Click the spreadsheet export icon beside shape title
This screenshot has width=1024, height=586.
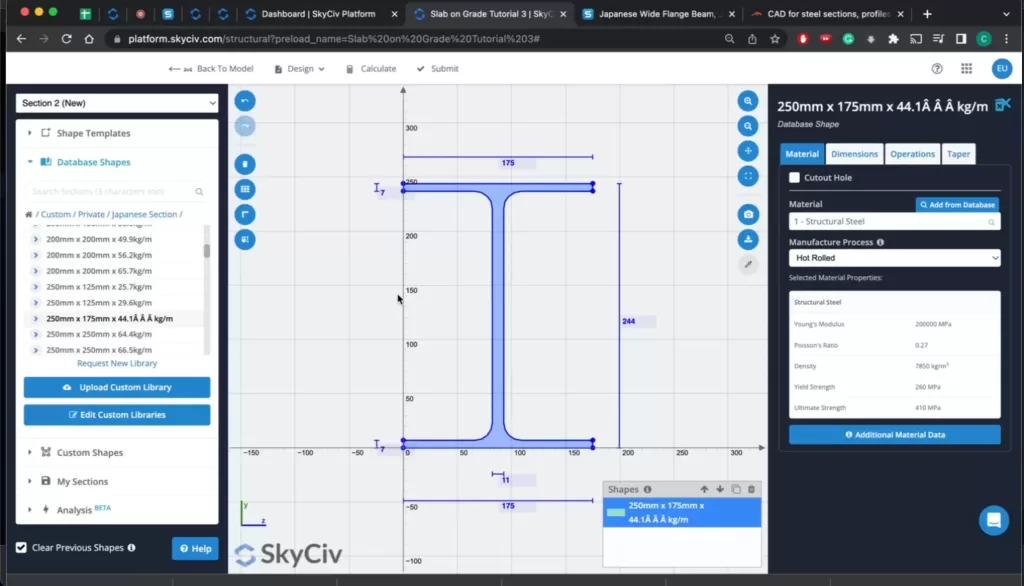point(1002,105)
